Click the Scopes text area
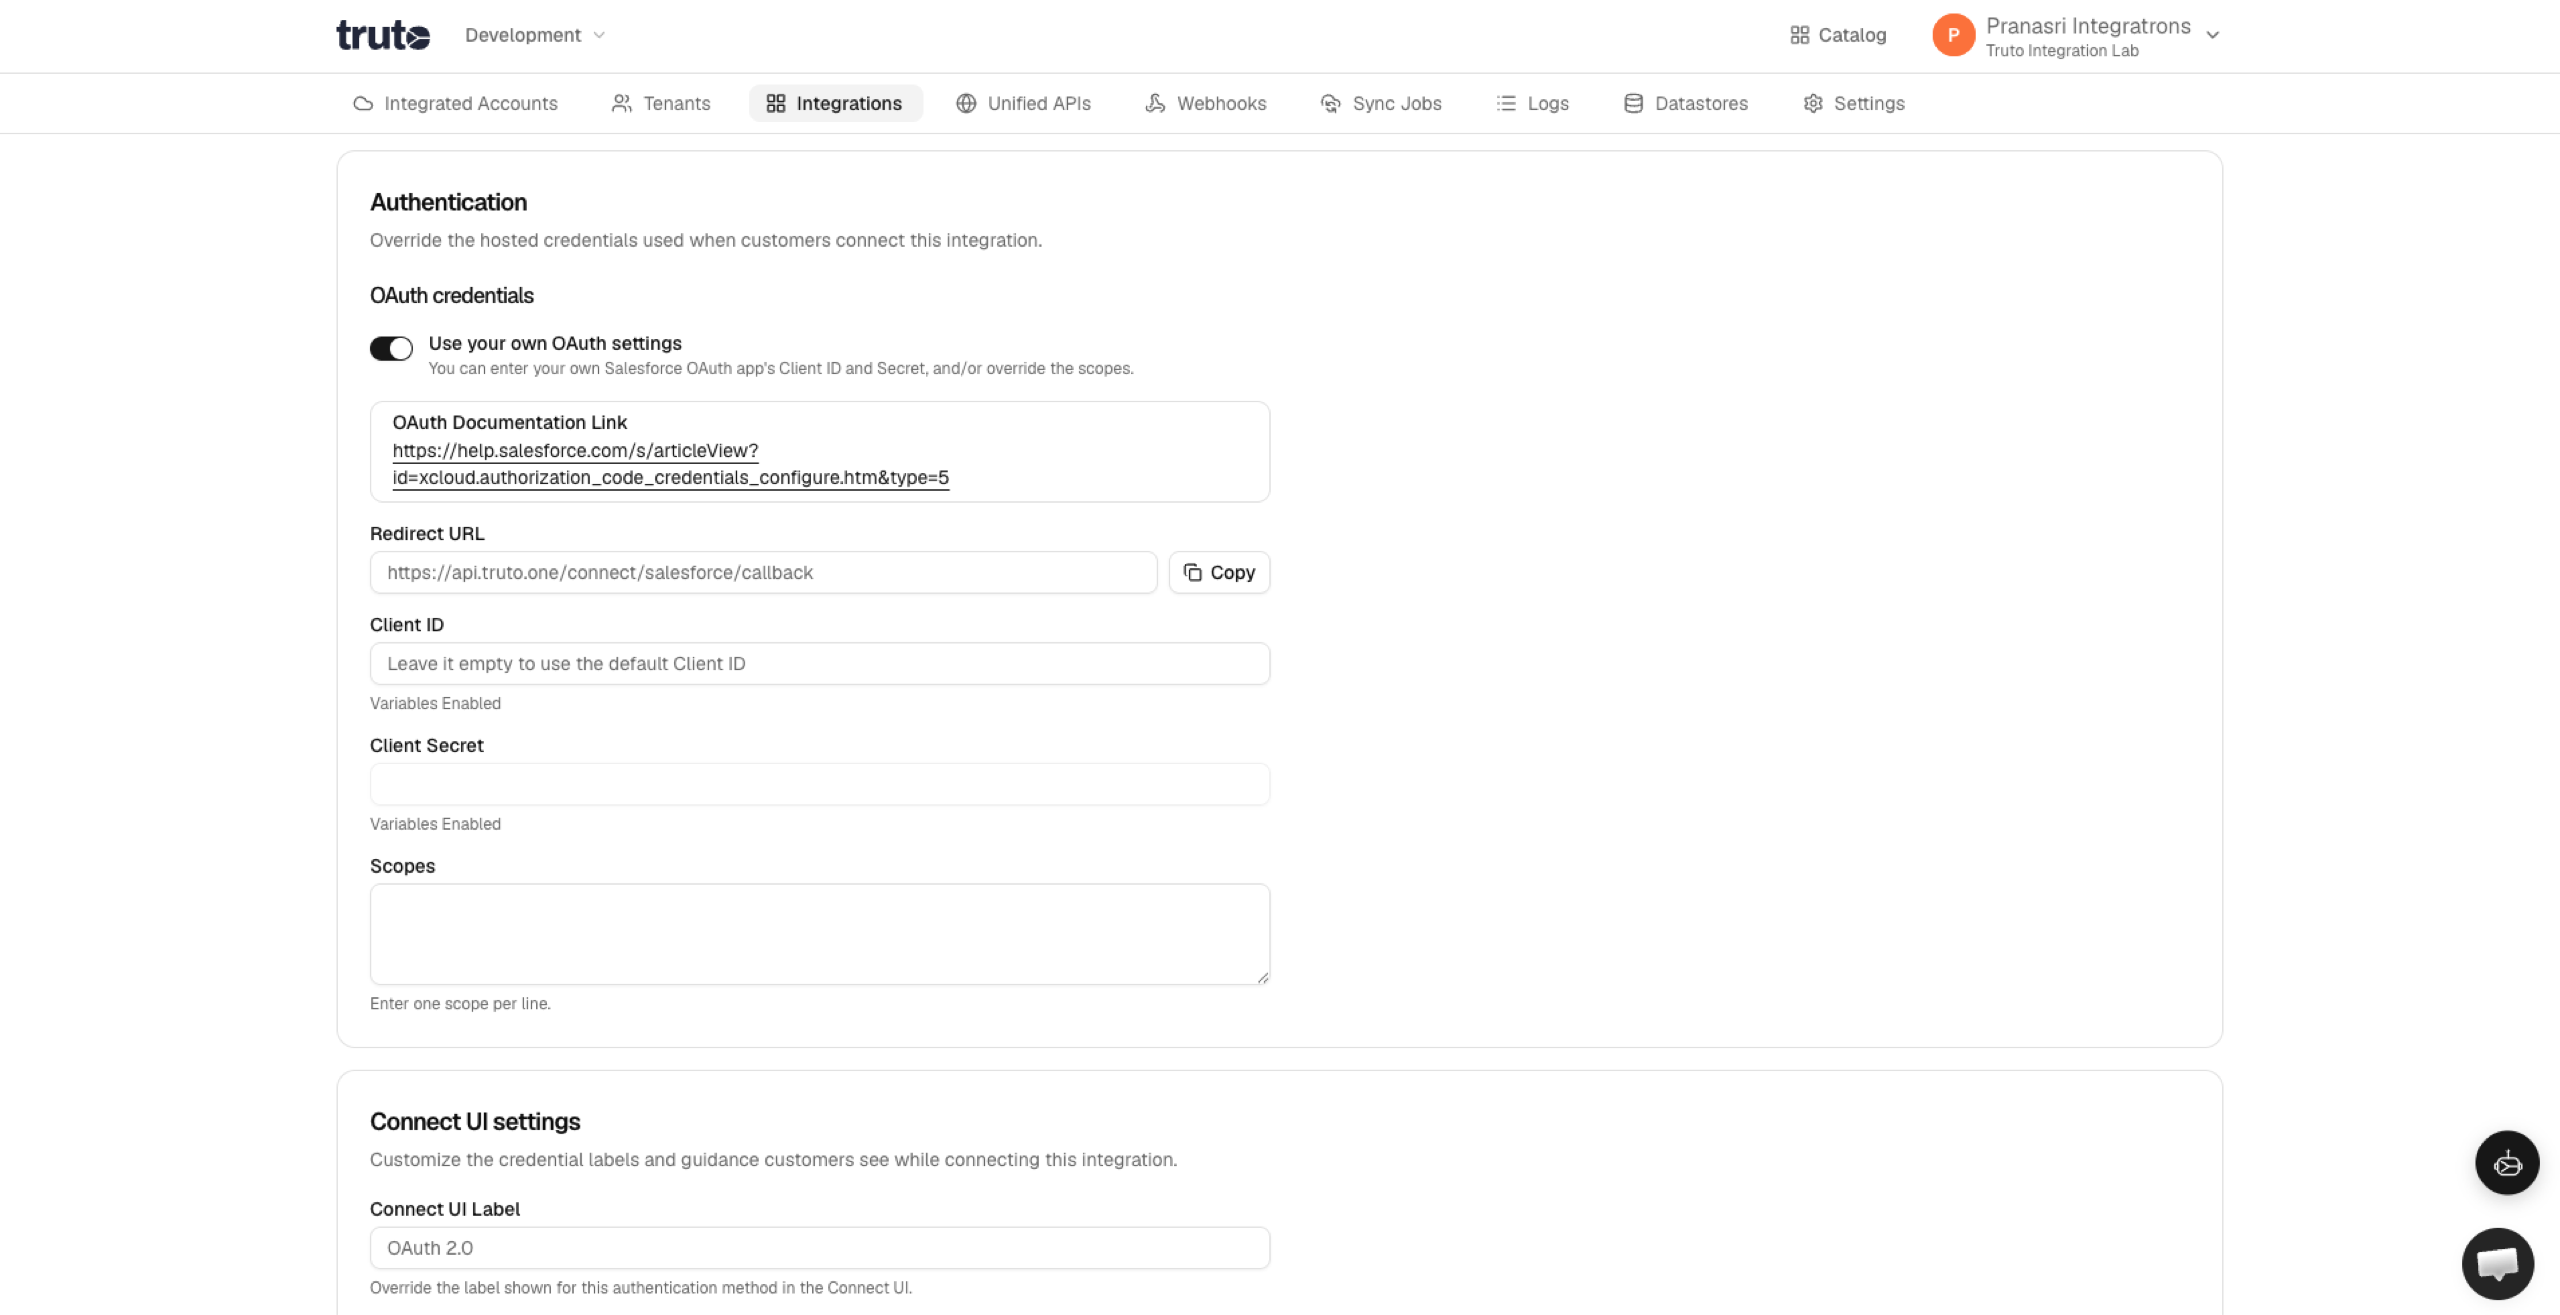The image size is (2560, 1315). (x=820, y=934)
